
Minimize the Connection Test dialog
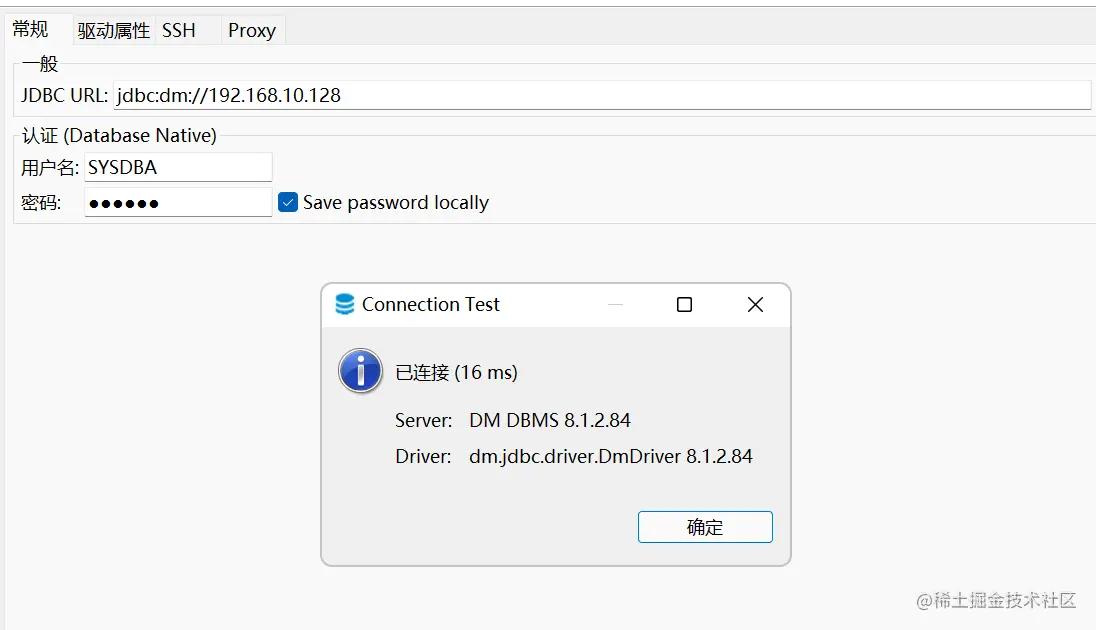(x=615, y=304)
